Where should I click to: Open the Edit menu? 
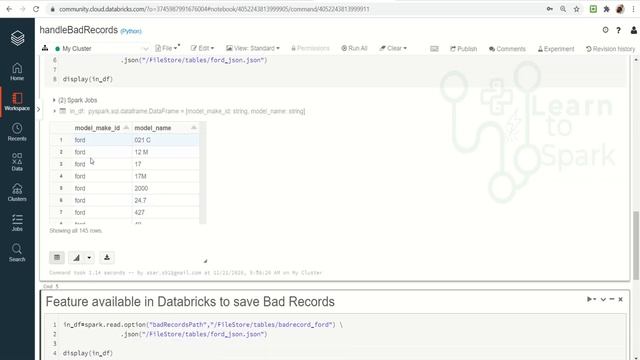click(202, 48)
